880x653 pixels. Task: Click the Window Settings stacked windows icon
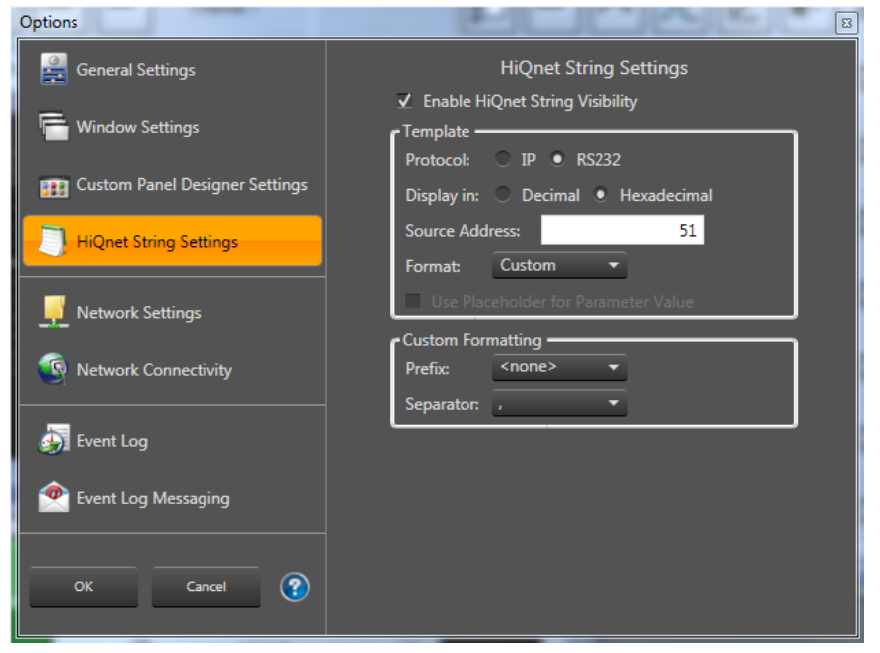[53, 127]
